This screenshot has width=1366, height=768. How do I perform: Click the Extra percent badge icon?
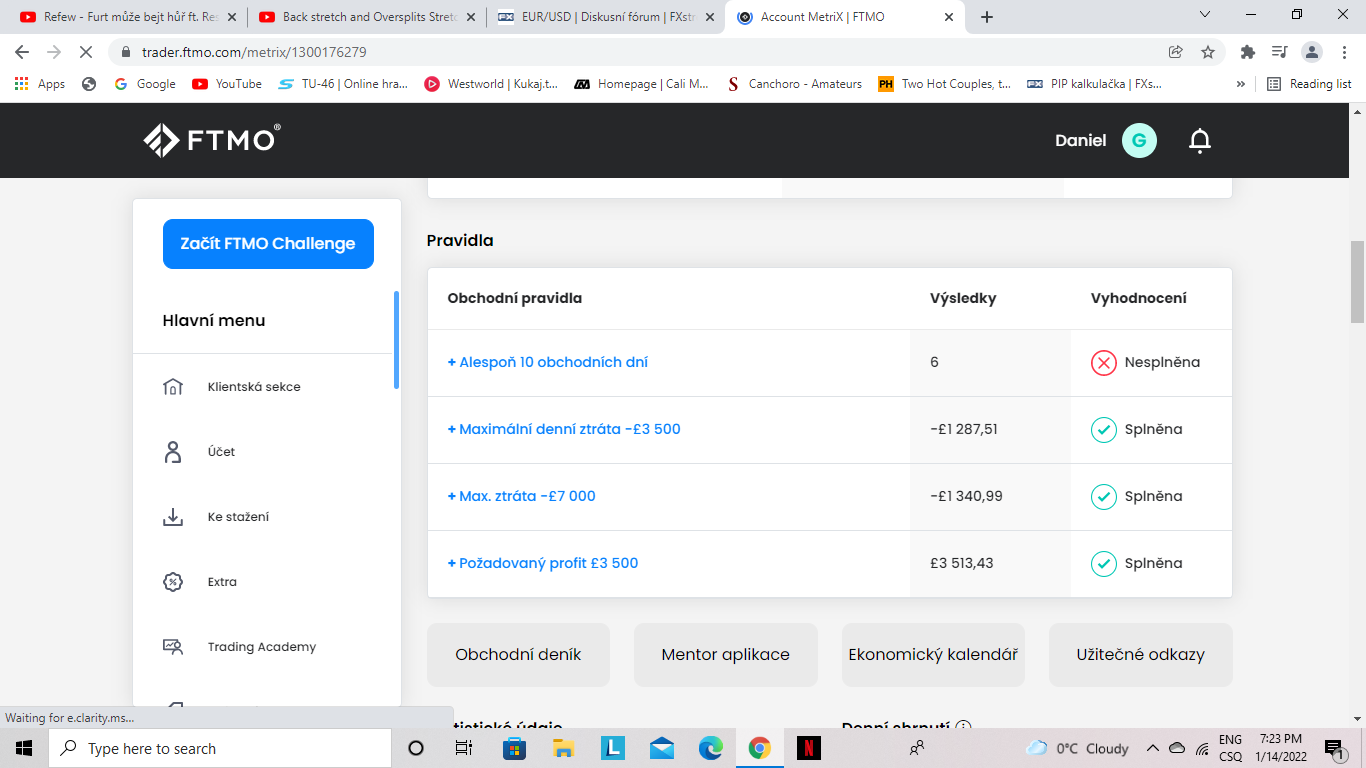coord(173,582)
